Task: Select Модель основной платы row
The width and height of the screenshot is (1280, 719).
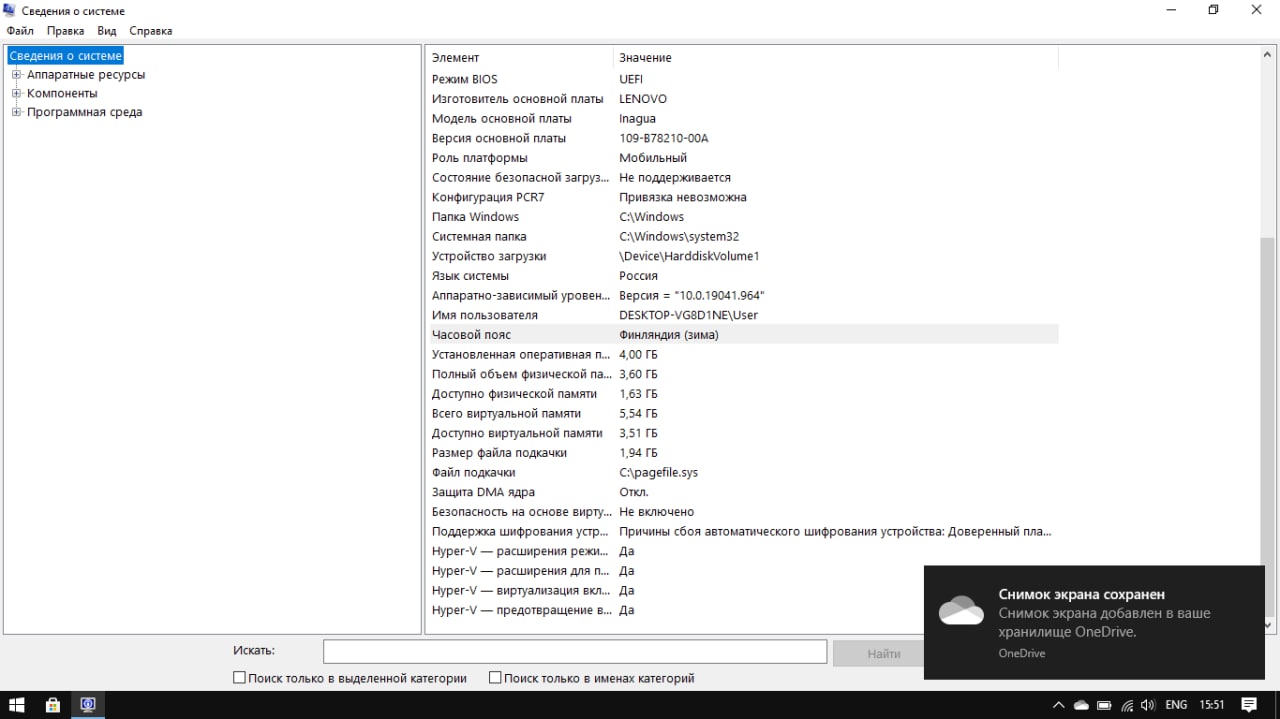Action: click(x=743, y=118)
